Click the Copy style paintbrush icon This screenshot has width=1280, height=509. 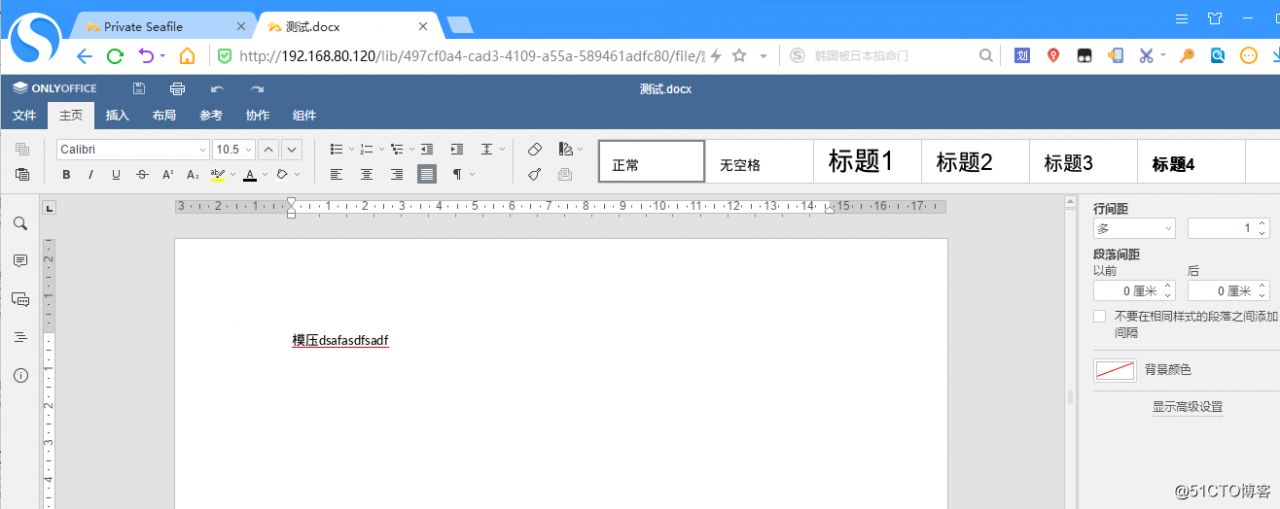point(535,174)
